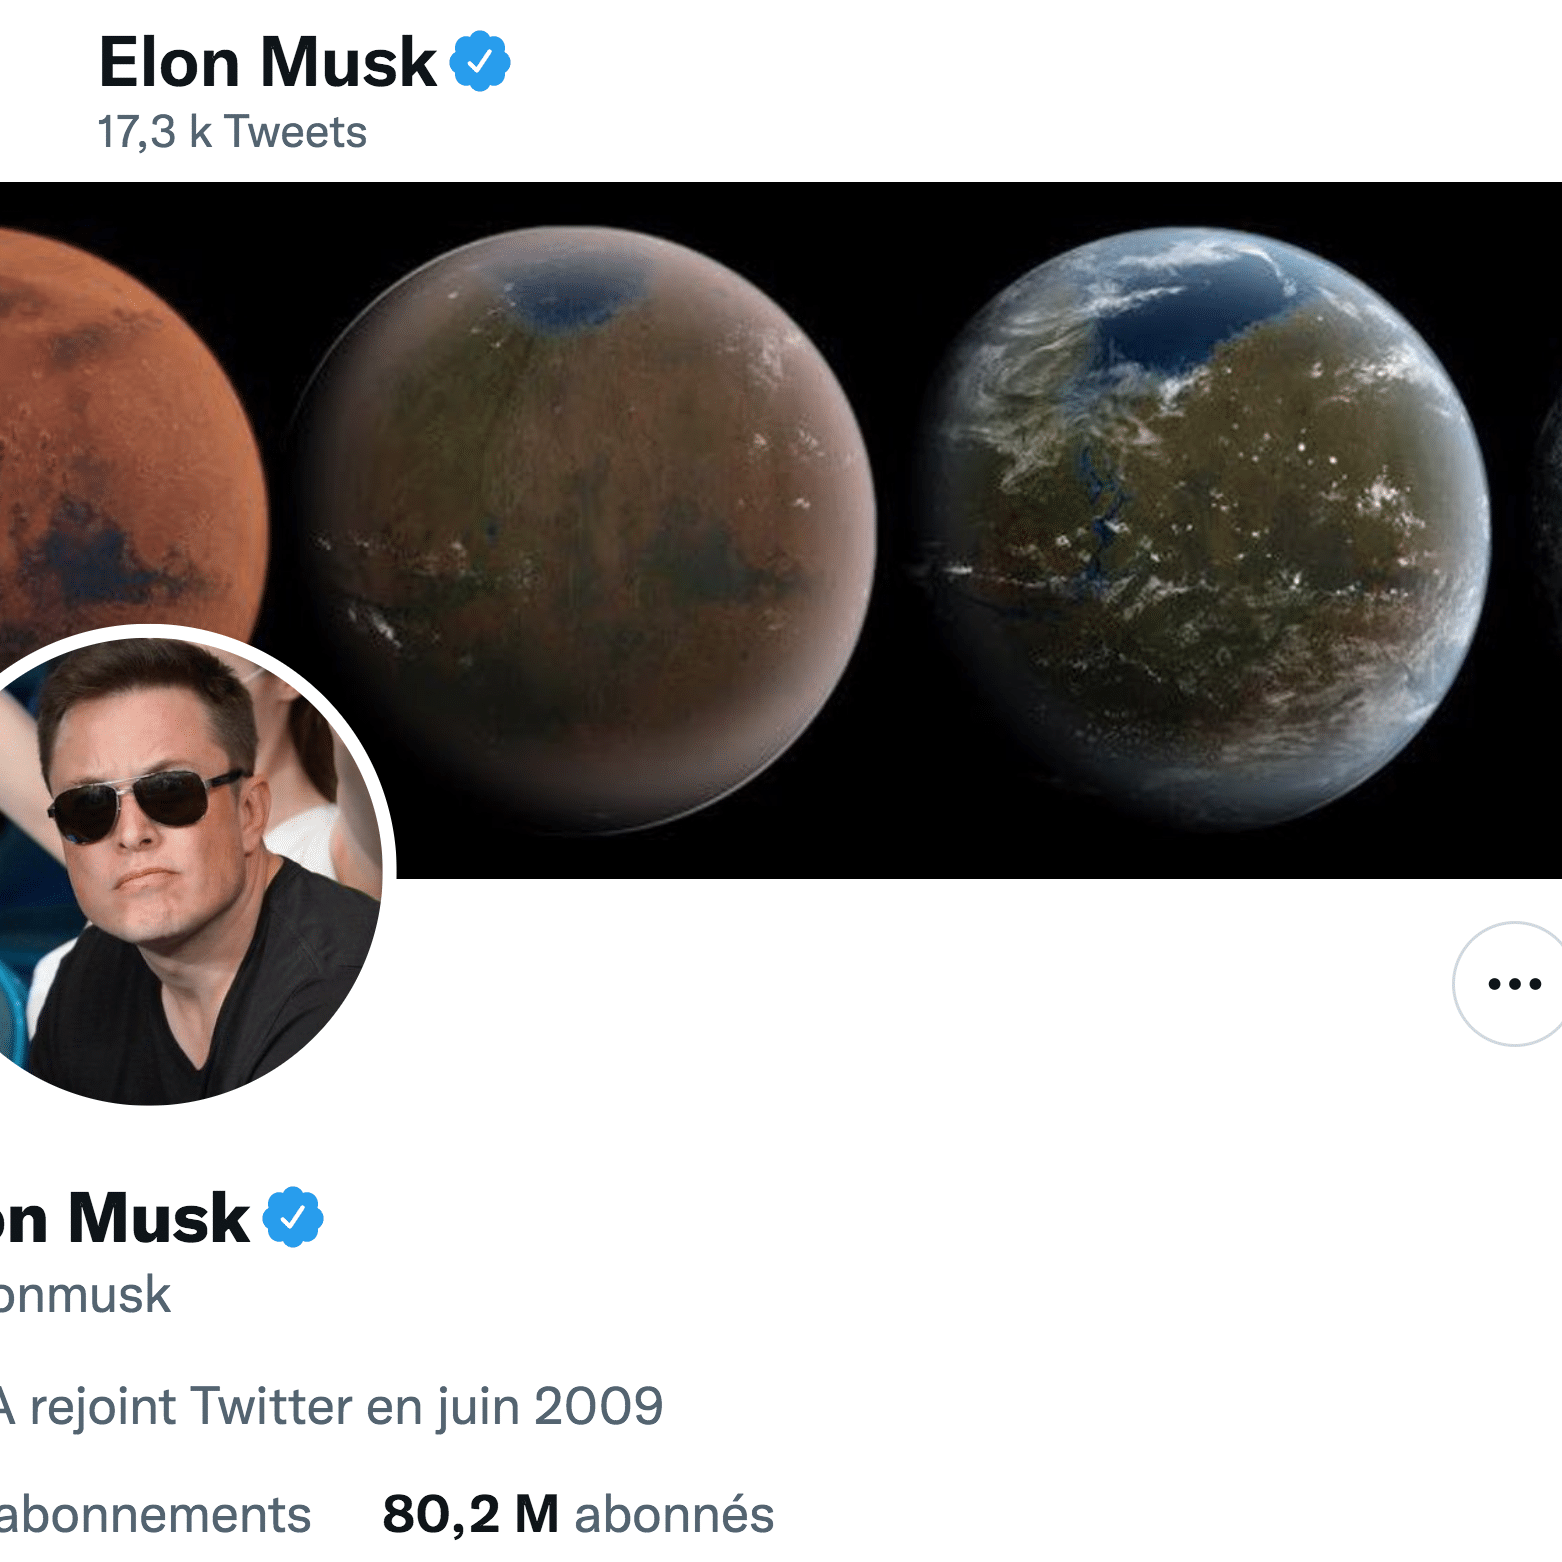Screen dimensions: 1562x1562
Task: Click the blue checkmark inside the header badge
Action: point(482,63)
